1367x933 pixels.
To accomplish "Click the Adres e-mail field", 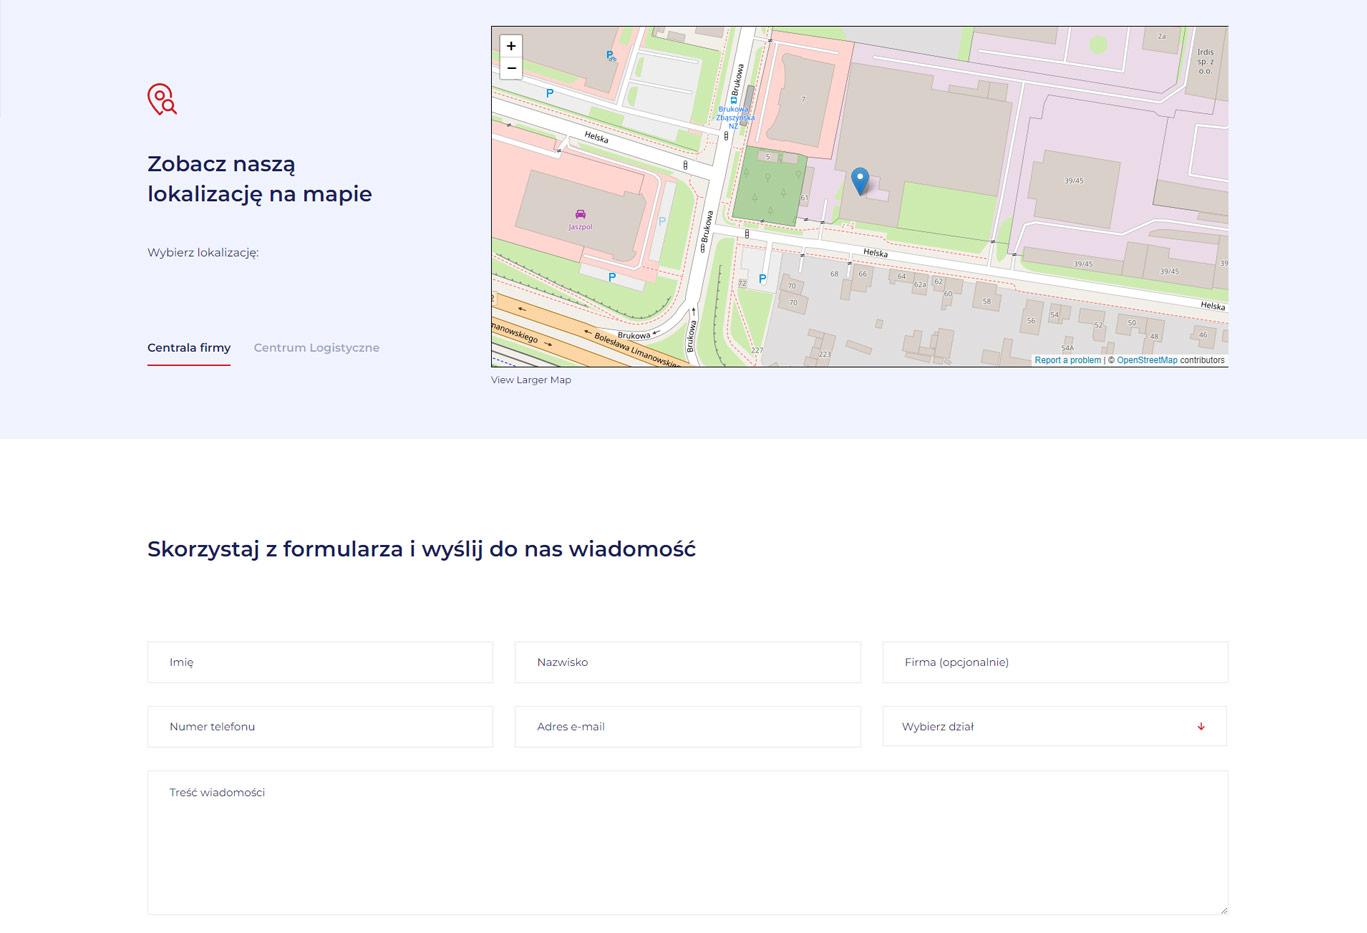I will click(x=687, y=727).
